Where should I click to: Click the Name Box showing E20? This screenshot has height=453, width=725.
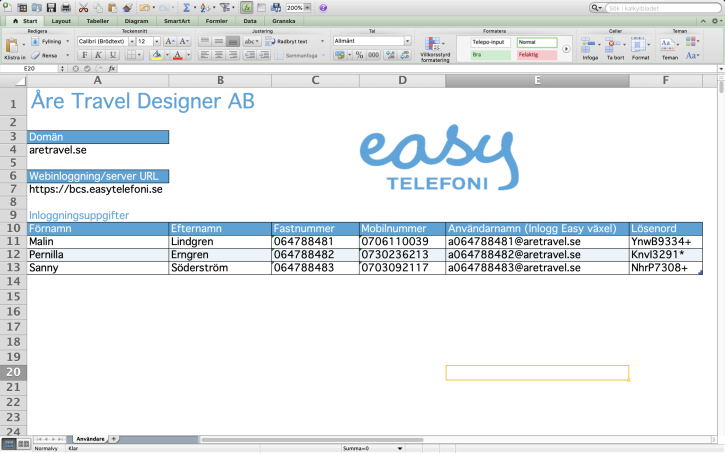point(30,68)
